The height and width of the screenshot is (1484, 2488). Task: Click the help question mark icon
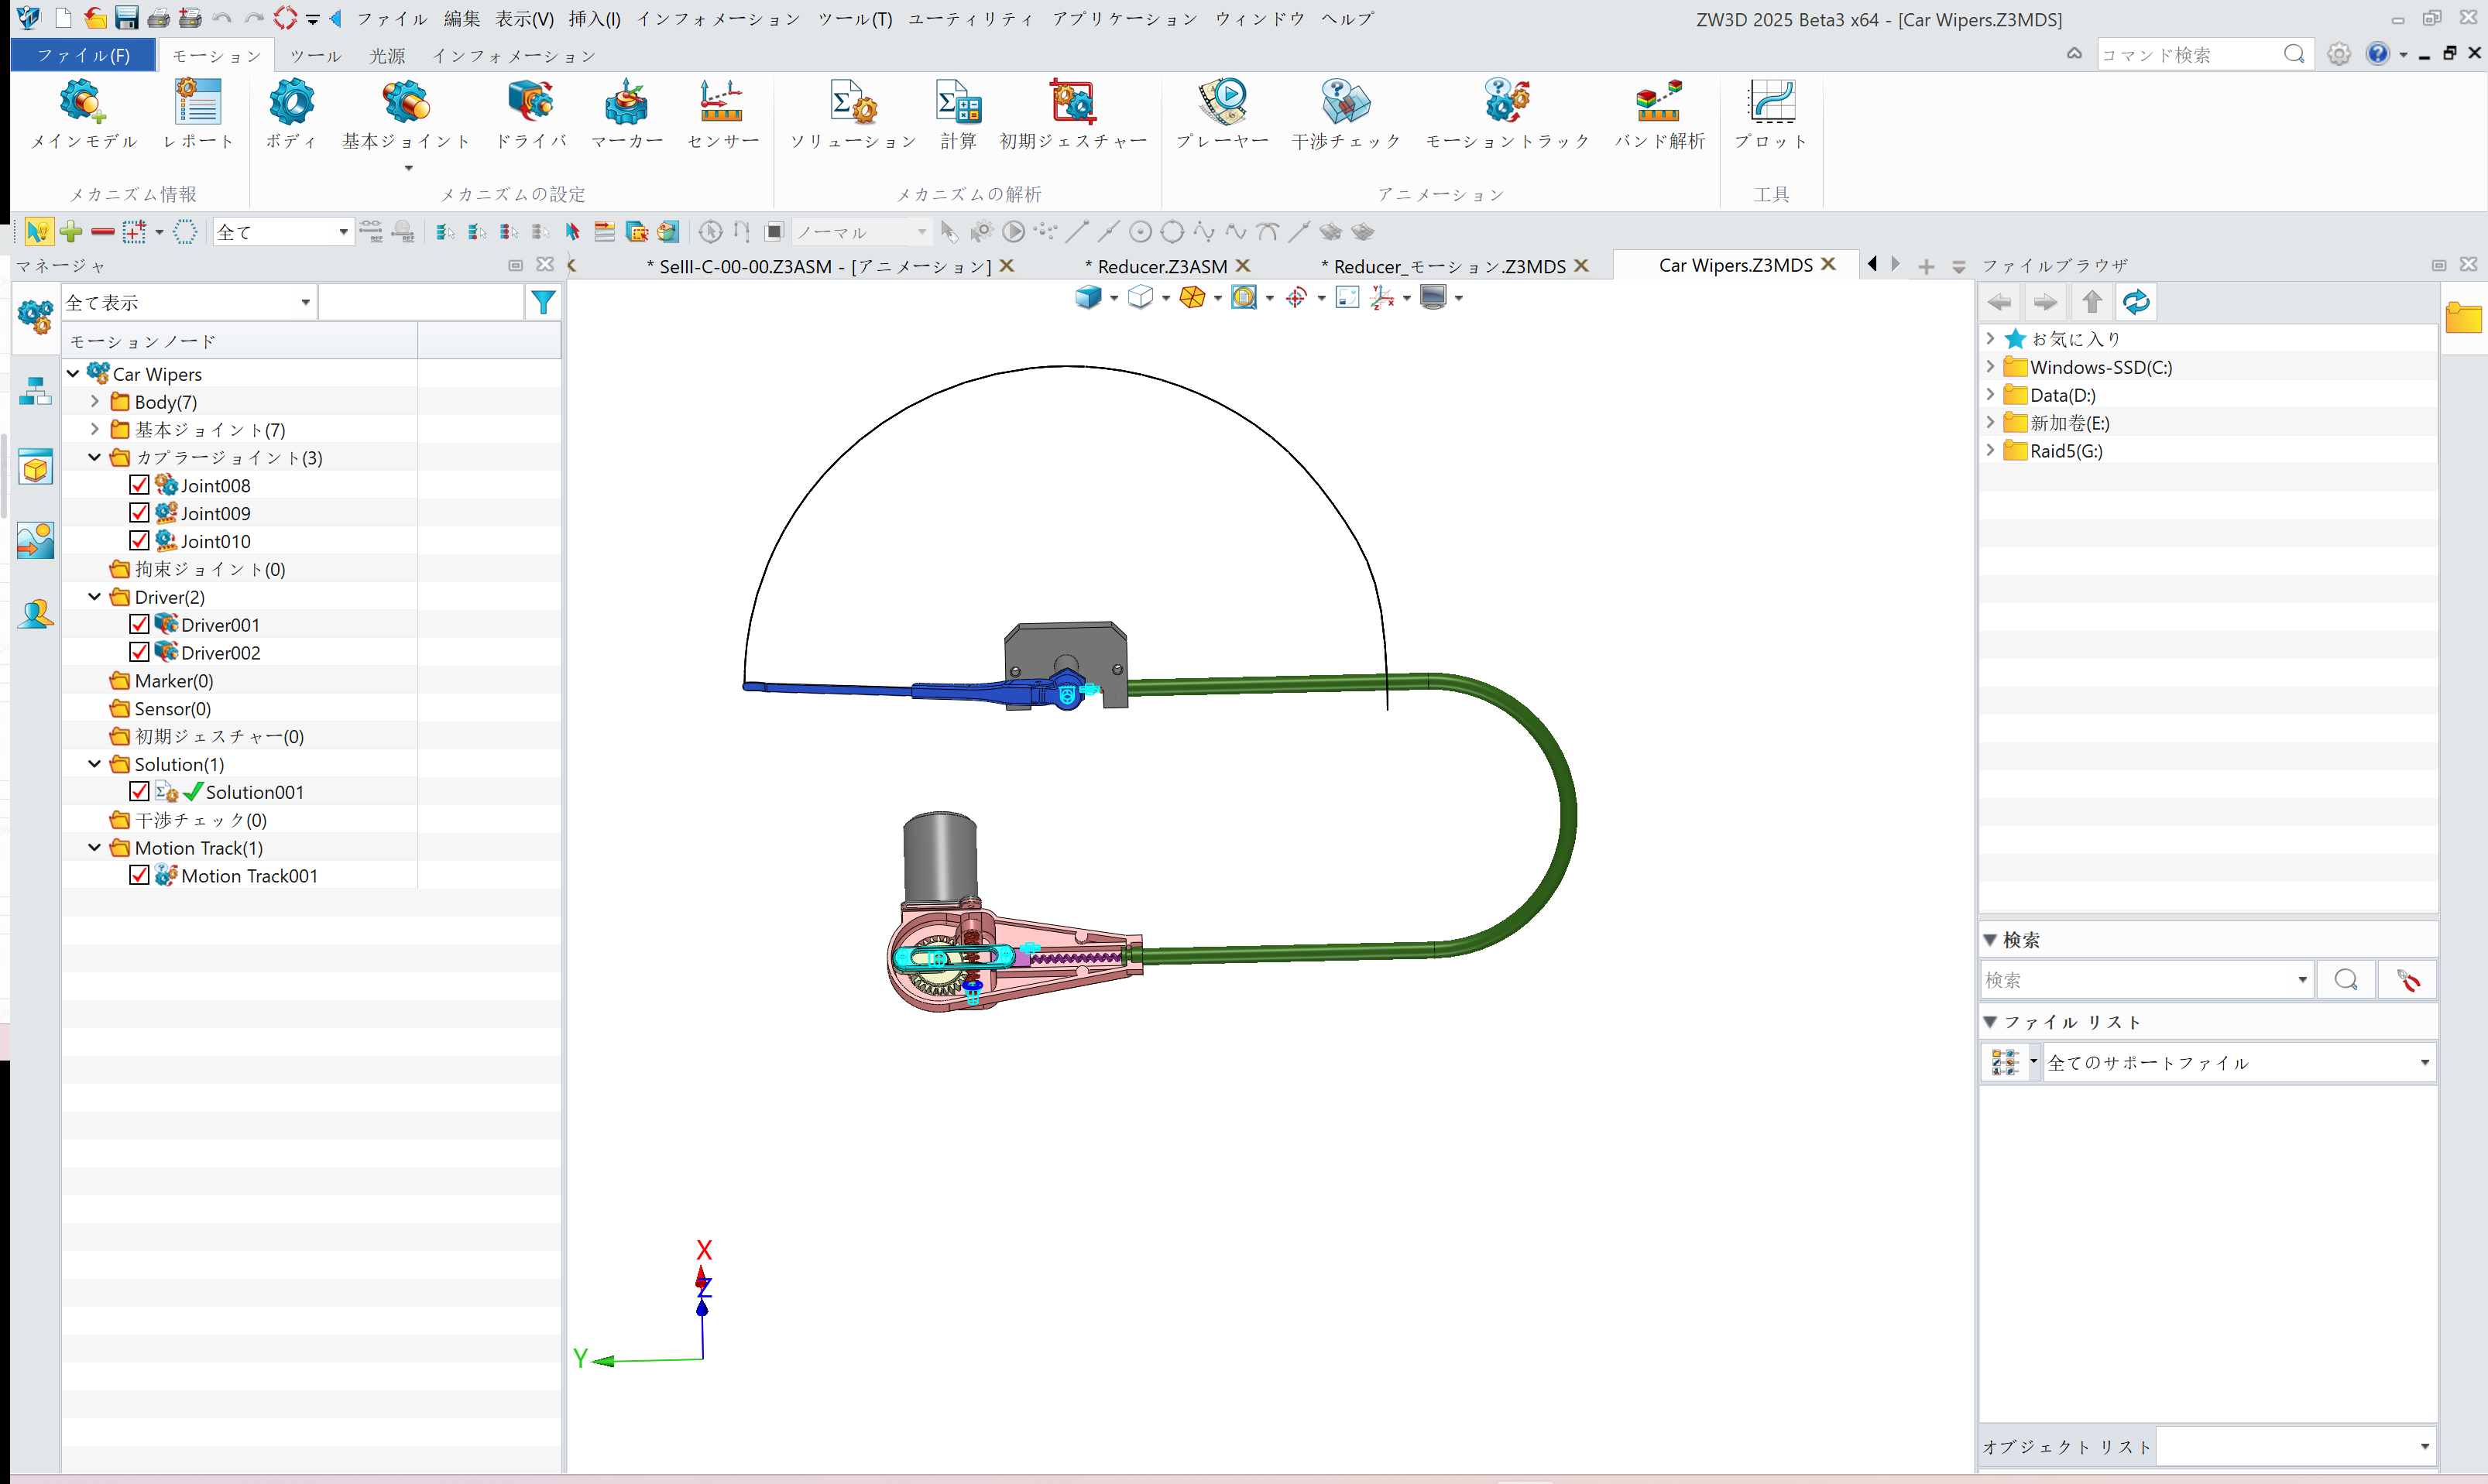pos(2377,54)
